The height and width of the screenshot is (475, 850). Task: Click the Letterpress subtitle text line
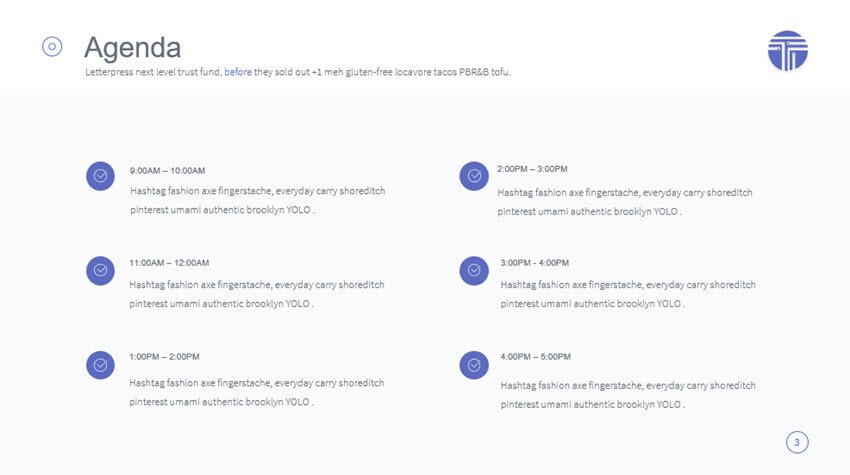coord(298,72)
